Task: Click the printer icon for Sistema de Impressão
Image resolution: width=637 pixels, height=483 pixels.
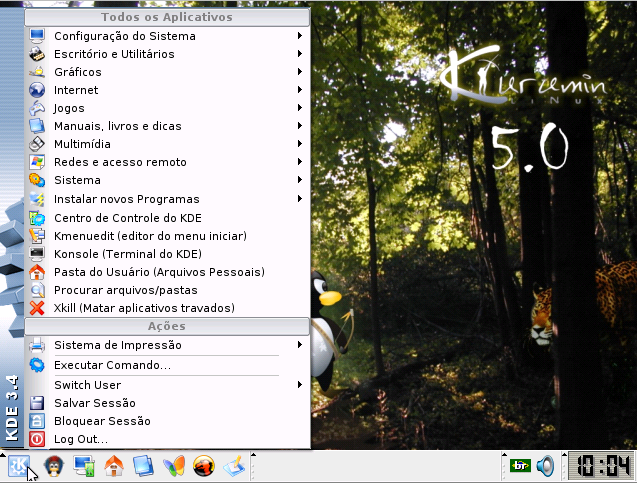Action: [x=37, y=345]
